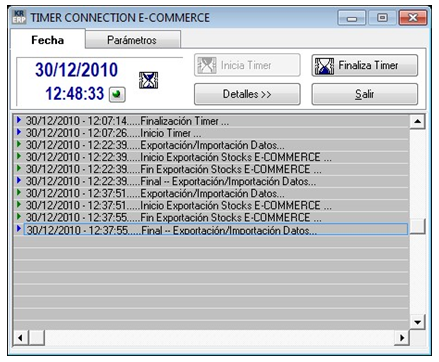Click the horizontal scrollbar thumb

(x=36, y=338)
